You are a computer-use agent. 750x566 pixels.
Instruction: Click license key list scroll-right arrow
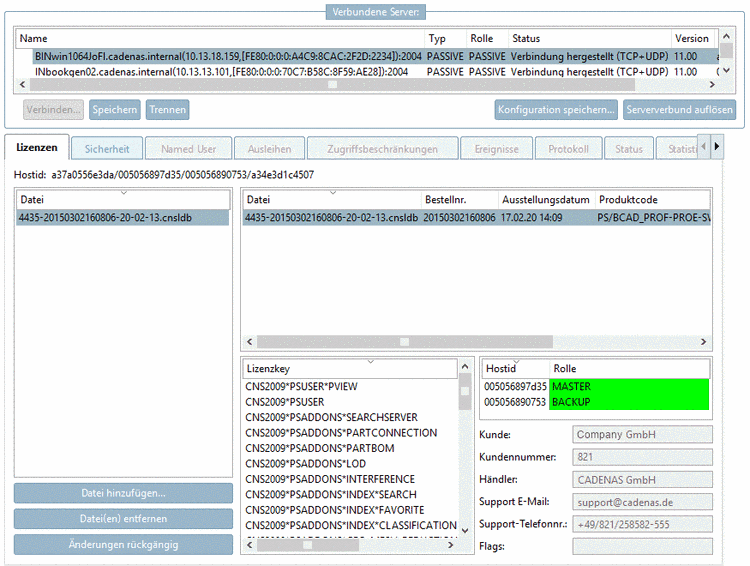450,545
